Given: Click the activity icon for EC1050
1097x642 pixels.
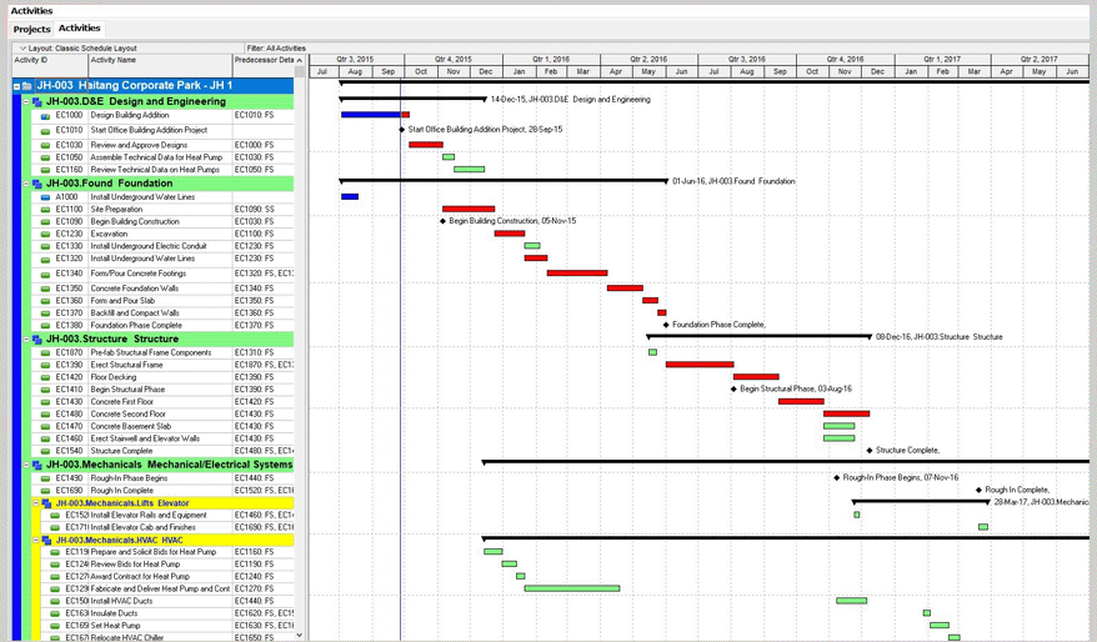Looking at the screenshot, I should coord(45,158).
